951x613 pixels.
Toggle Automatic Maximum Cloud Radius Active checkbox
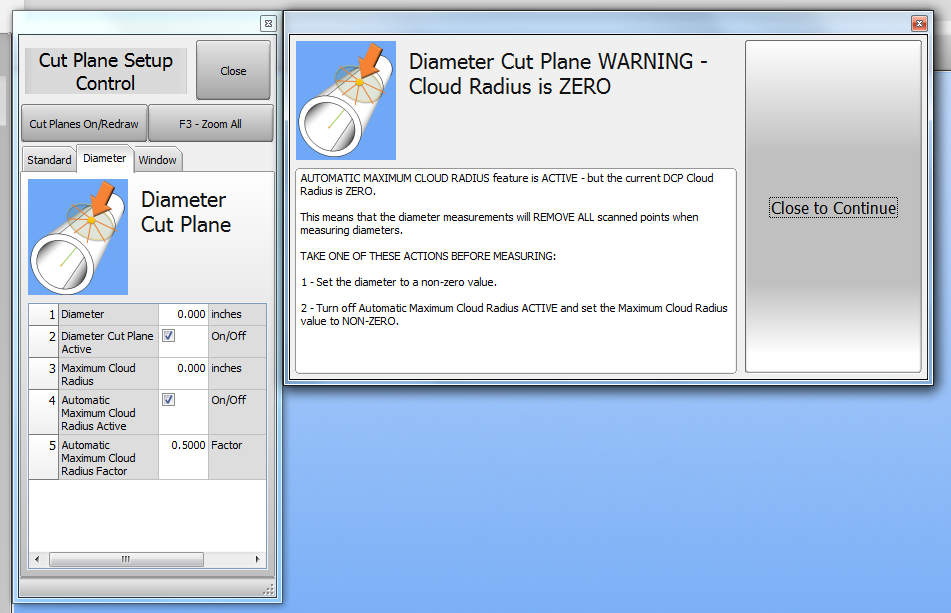point(168,400)
